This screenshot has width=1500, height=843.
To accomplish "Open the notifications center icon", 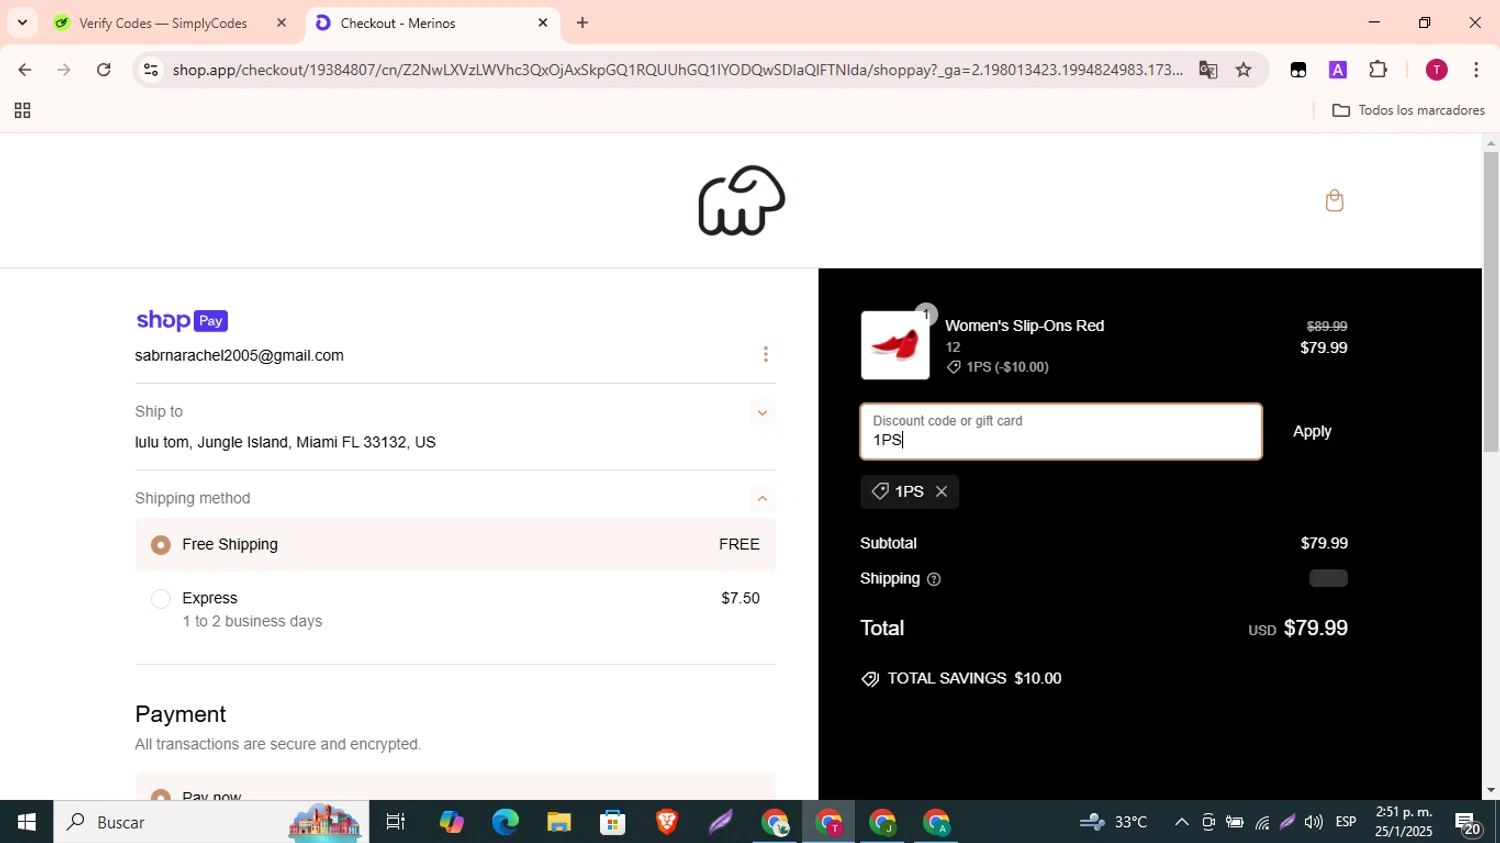I will (x=1469, y=823).
